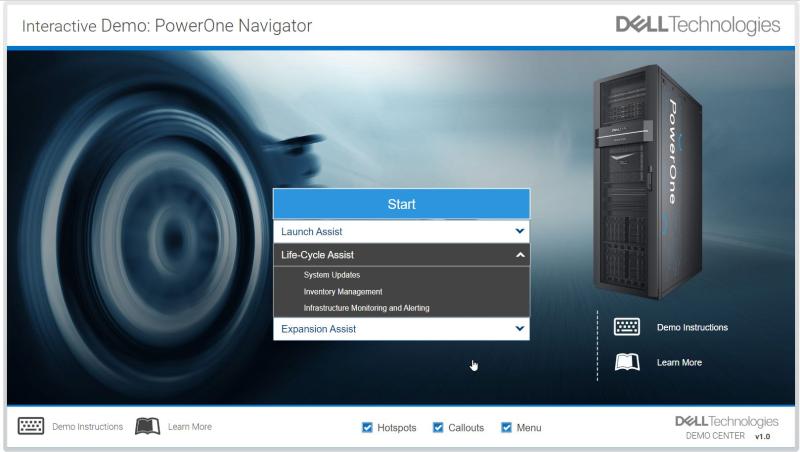
Task: Open the Dell Technologies logo in the header
Action: (697, 24)
